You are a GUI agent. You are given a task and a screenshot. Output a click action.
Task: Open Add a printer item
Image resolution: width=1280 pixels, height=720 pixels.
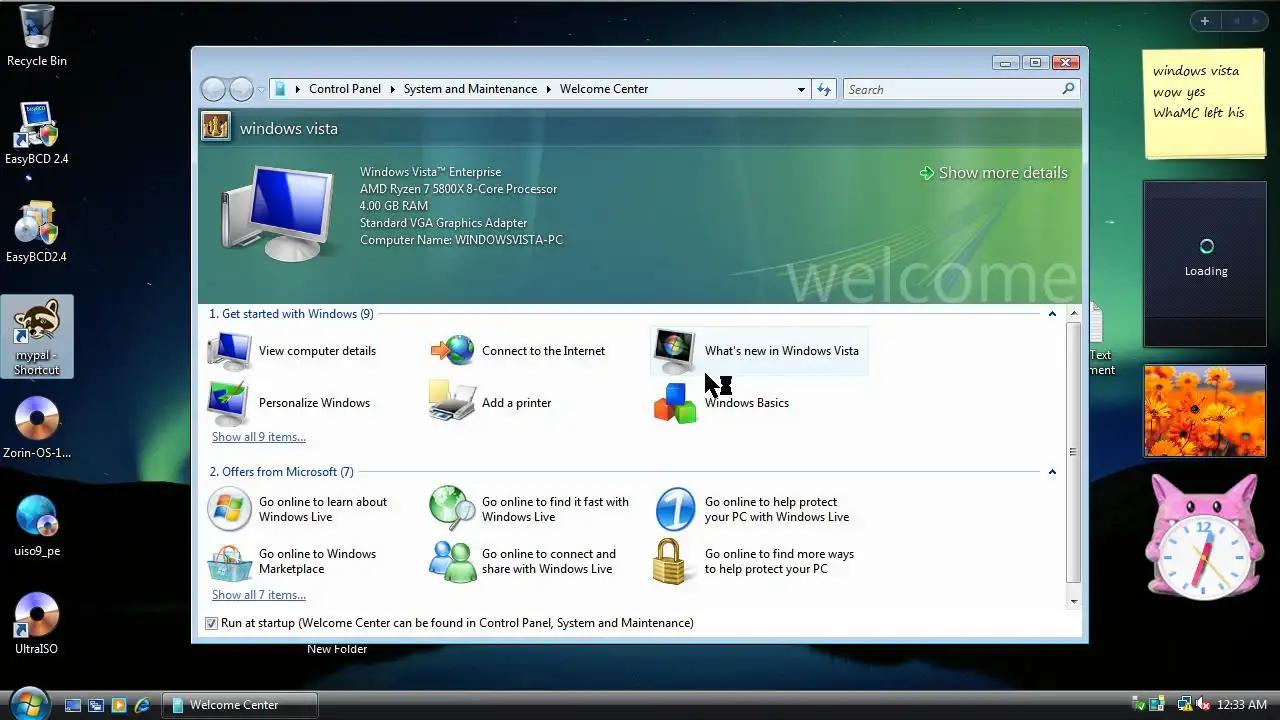[x=490, y=403]
